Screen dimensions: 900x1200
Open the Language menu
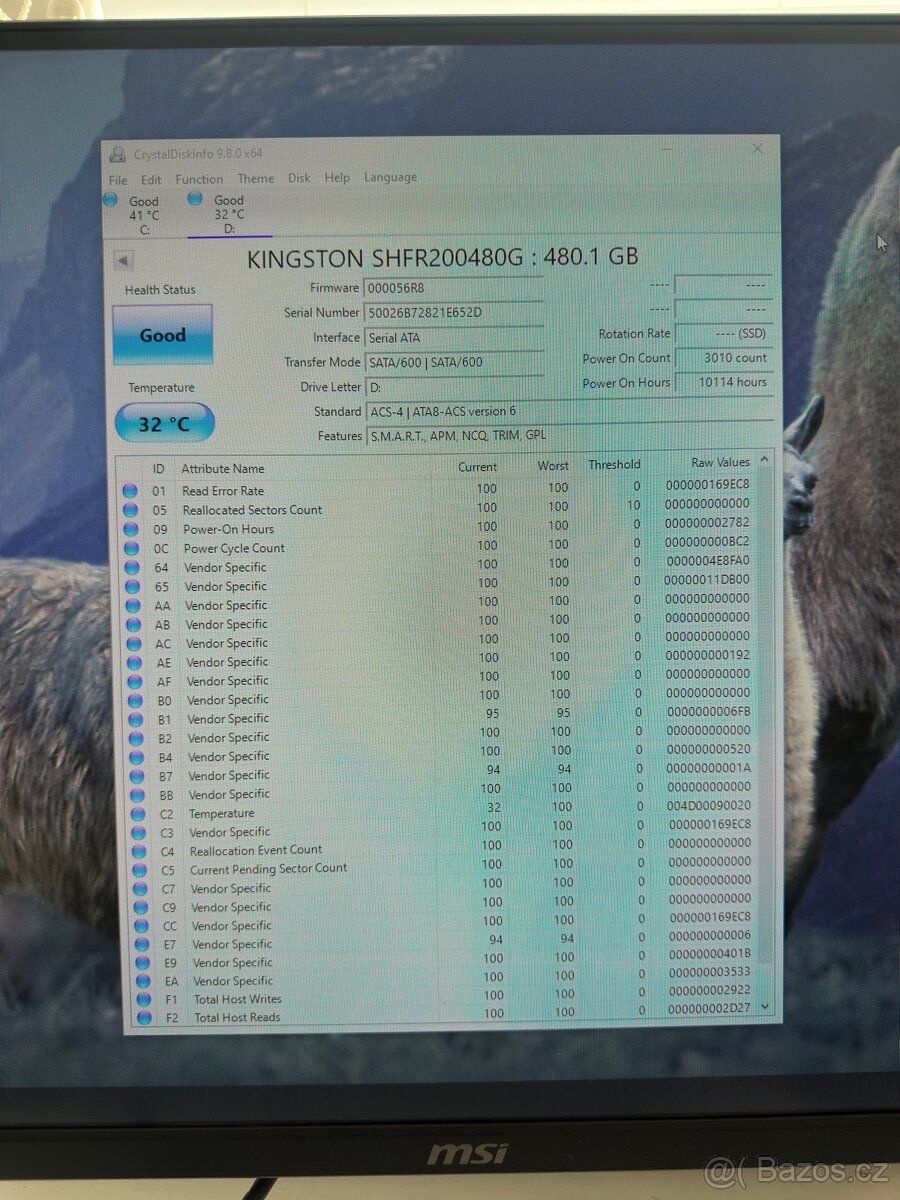(390, 178)
